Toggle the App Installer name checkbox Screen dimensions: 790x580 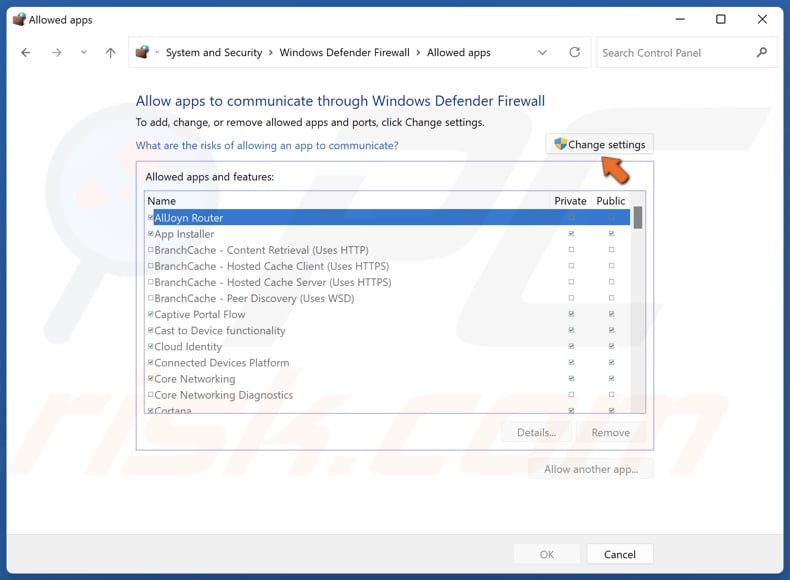coord(151,234)
